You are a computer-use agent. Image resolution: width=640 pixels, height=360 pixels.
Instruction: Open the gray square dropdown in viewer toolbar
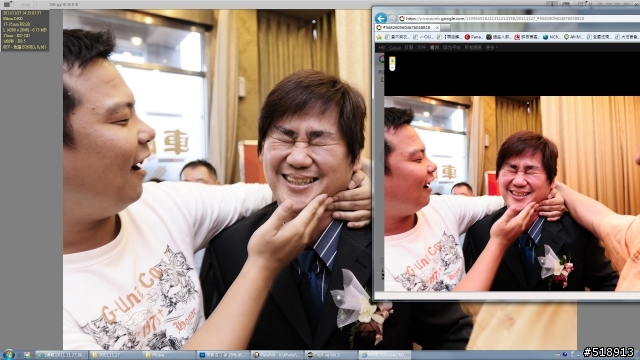pyautogui.click(x=7, y=4)
